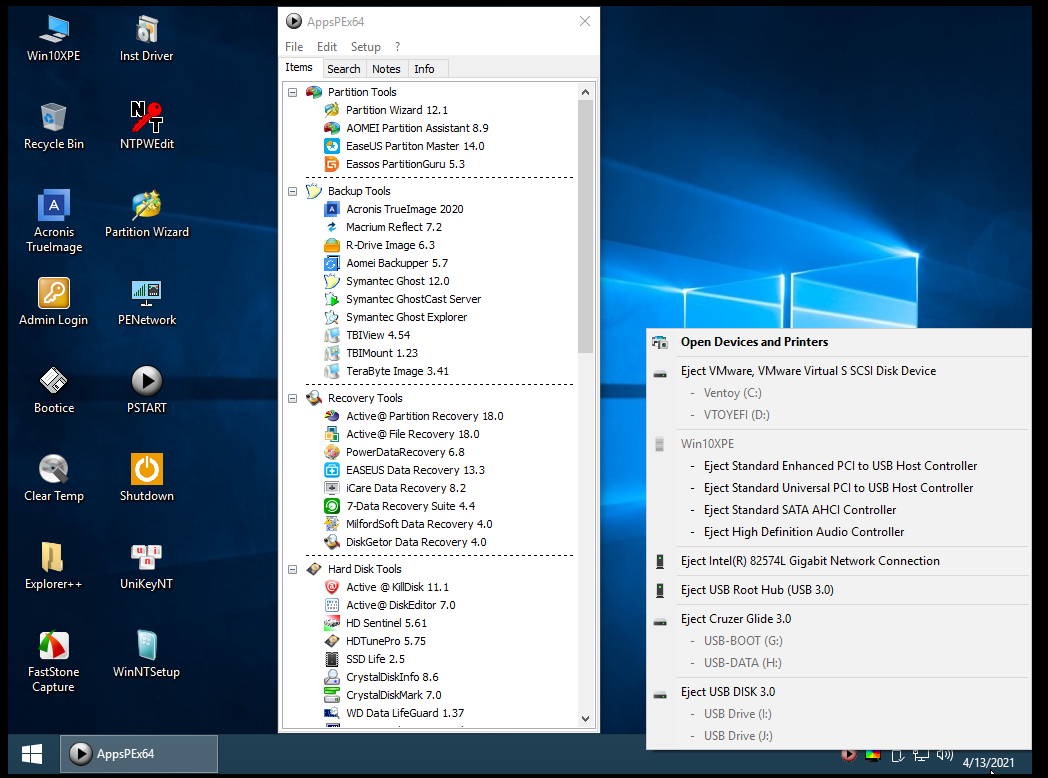
Task: Collapse the Hard Disk Tools group
Action: tap(293, 569)
